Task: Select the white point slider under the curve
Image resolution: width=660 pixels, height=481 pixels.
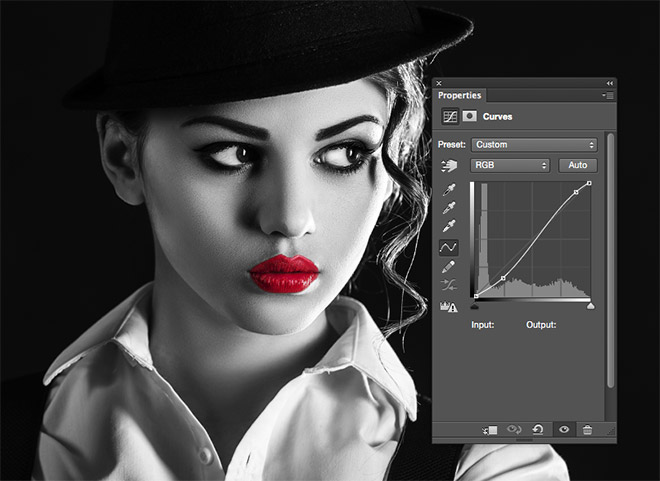Action: pos(591,306)
